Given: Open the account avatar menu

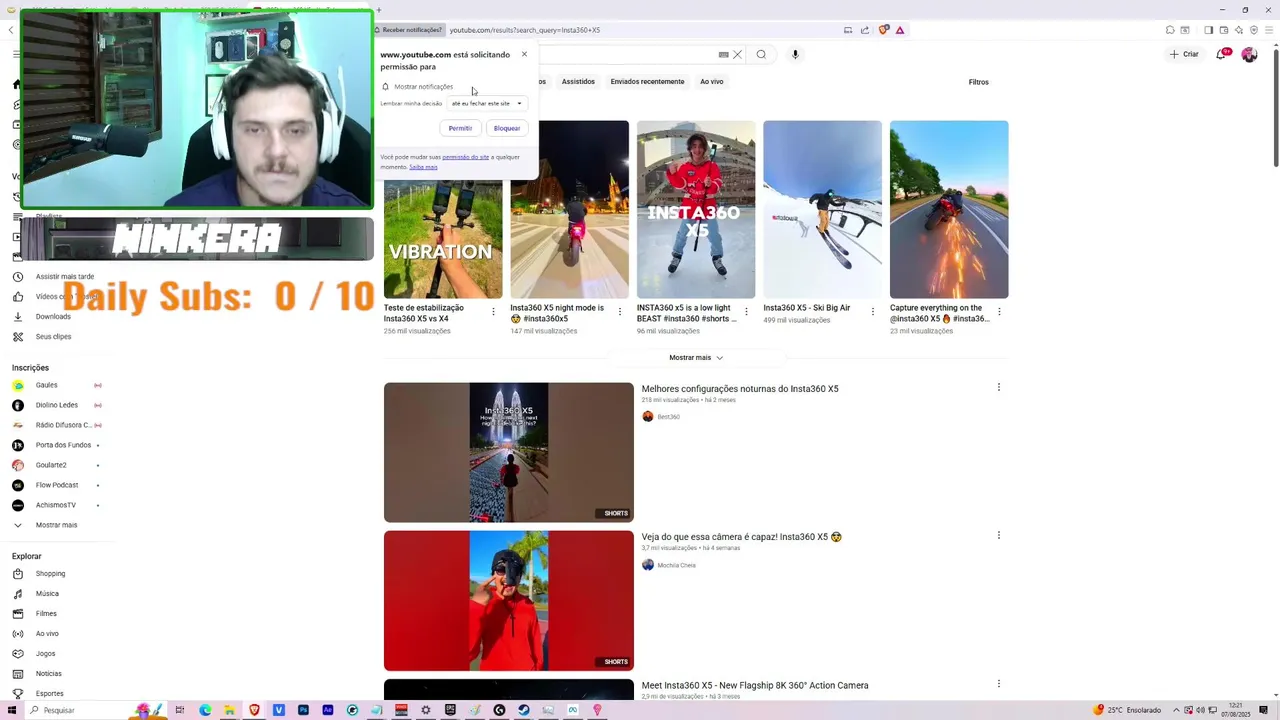Looking at the screenshot, I should (1249, 54).
